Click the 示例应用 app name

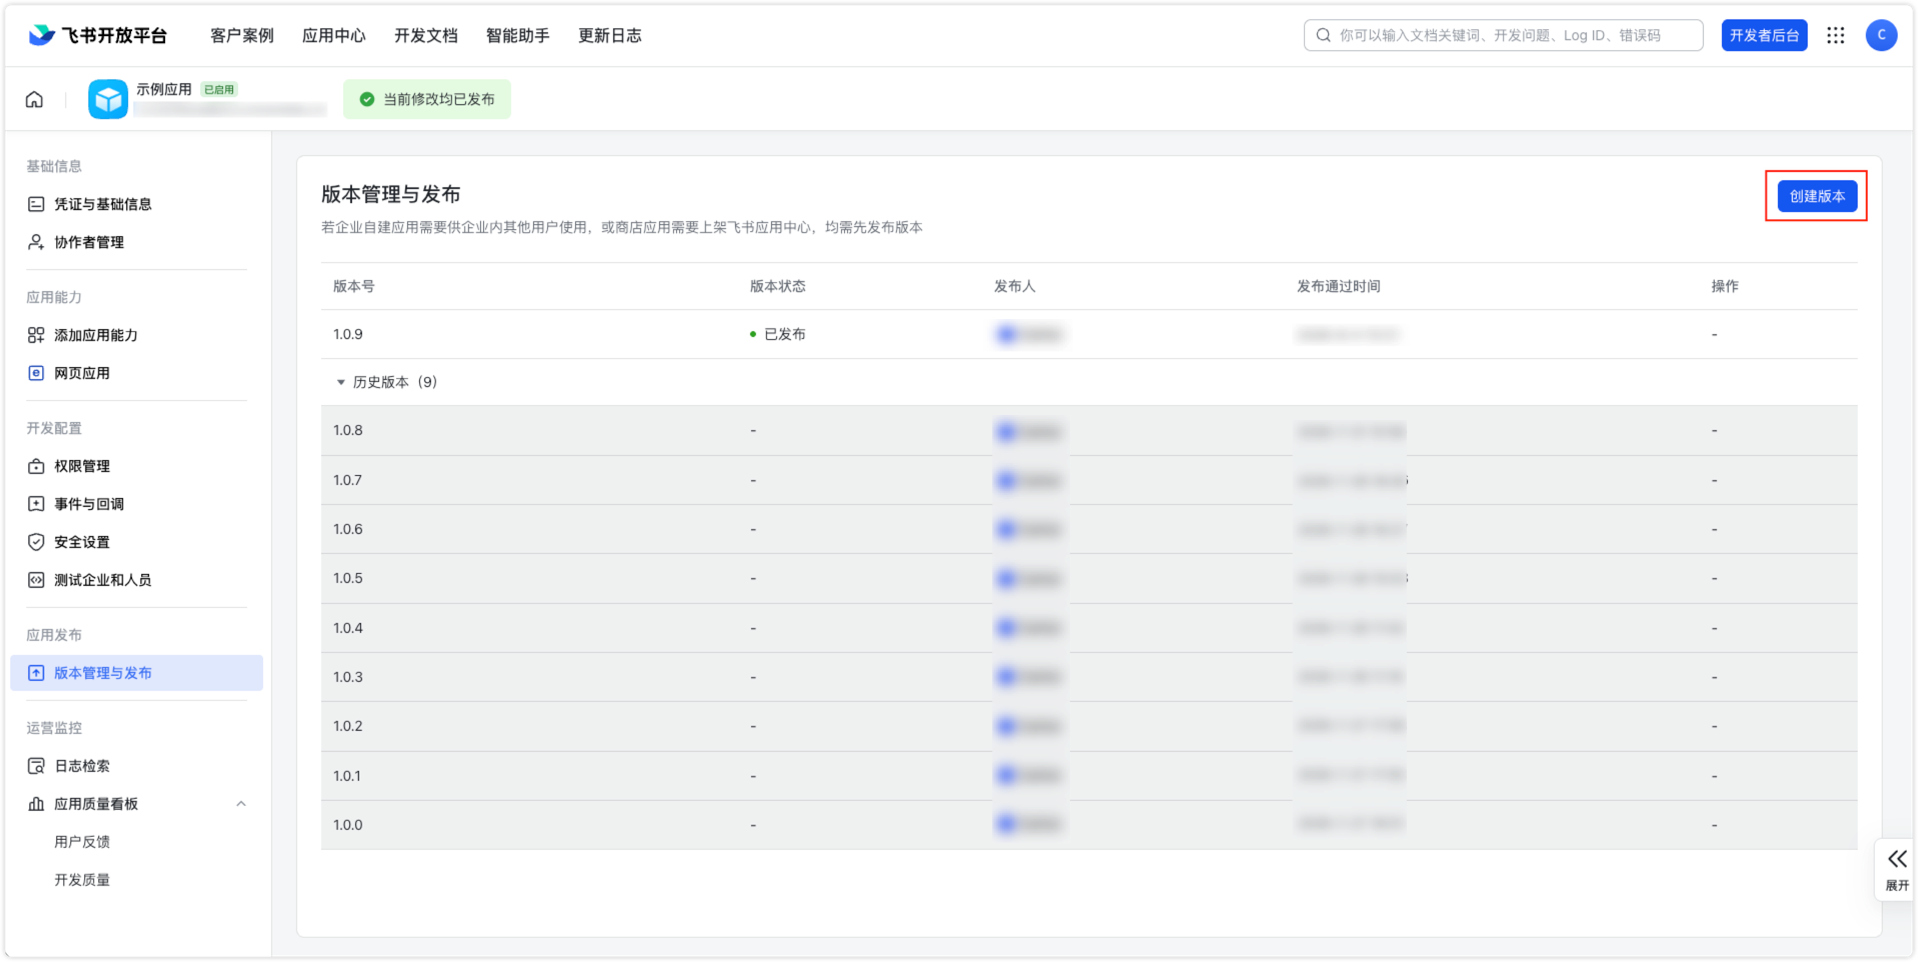tap(164, 89)
